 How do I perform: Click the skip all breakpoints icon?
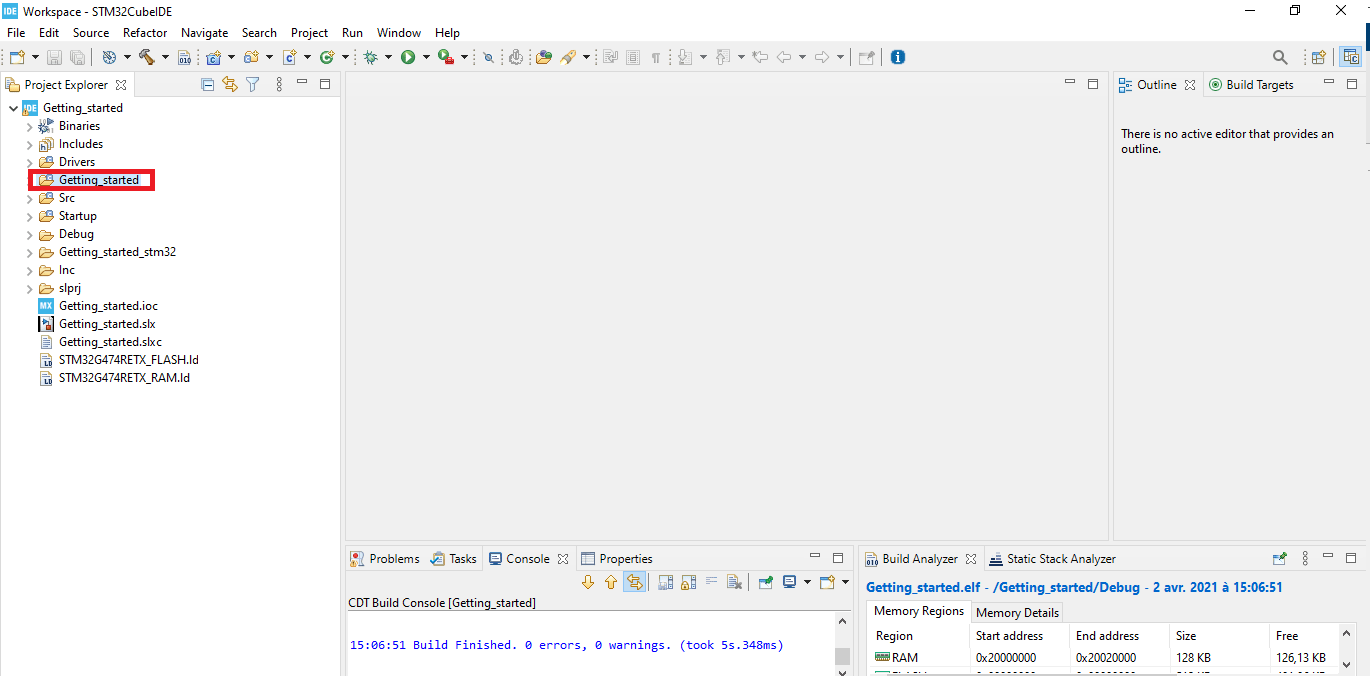488,57
